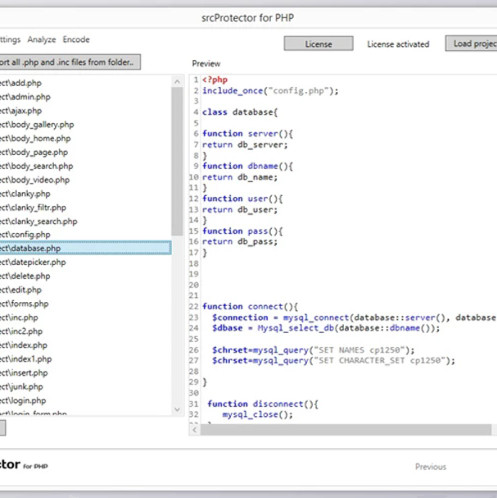Click the SET CHARACTER_SET cp1250 query line
The image size is (497, 498).
pyautogui.click(x=334, y=361)
